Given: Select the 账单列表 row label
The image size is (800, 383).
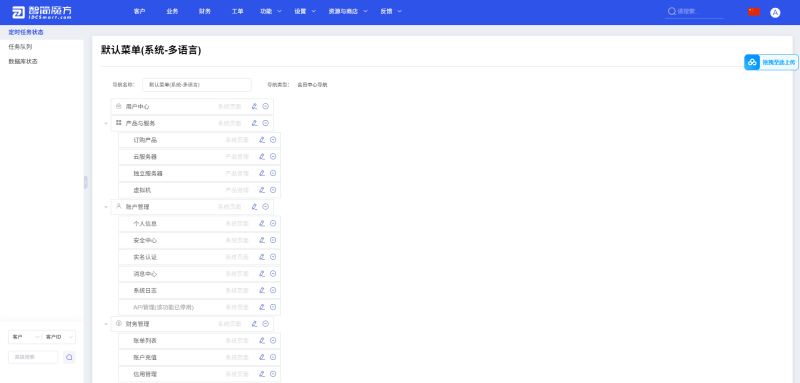Looking at the screenshot, I should click(x=145, y=341).
